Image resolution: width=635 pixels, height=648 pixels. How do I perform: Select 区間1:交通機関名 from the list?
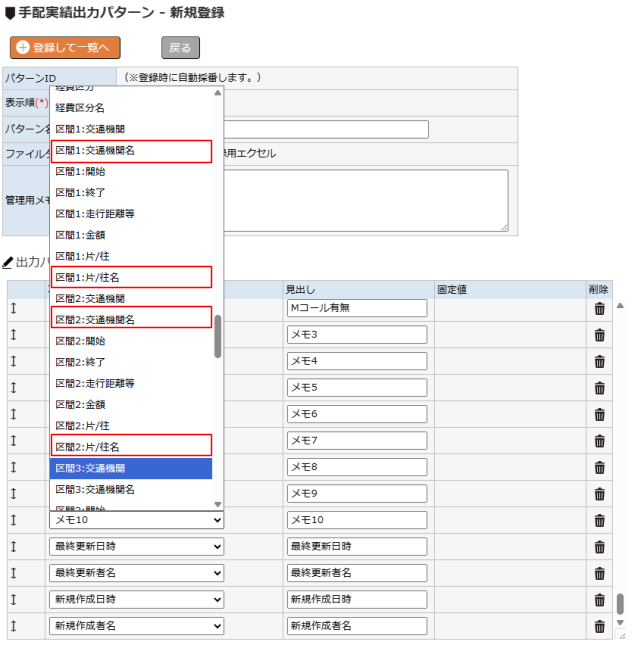tap(130, 151)
